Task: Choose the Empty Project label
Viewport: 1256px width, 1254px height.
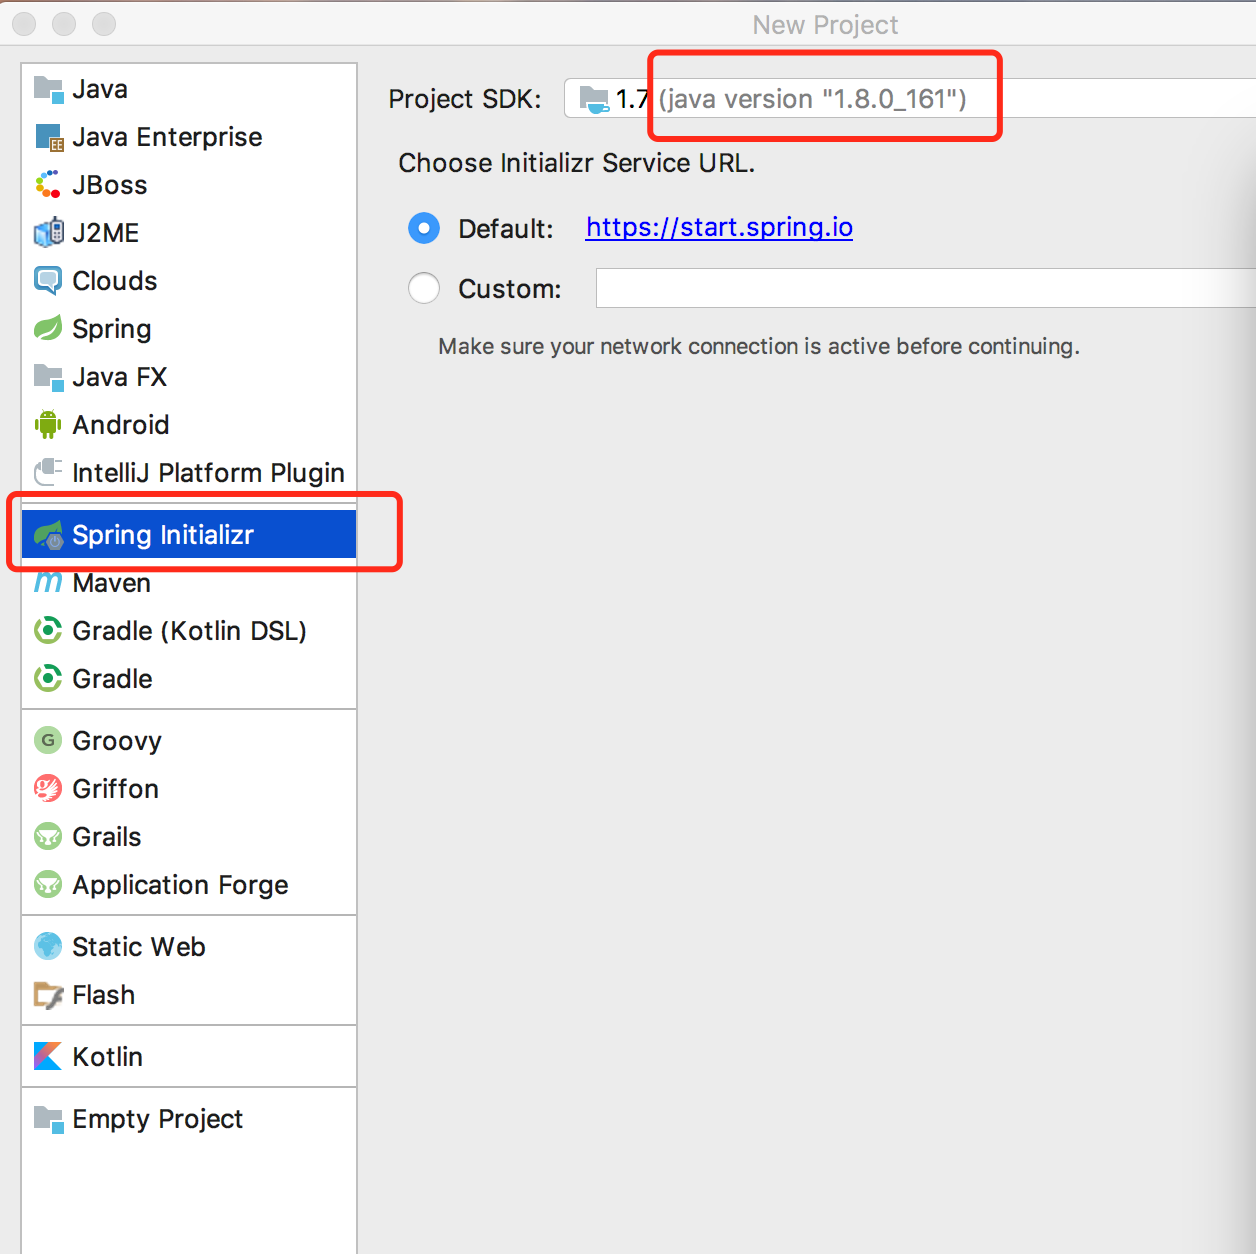Action: point(158,1119)
